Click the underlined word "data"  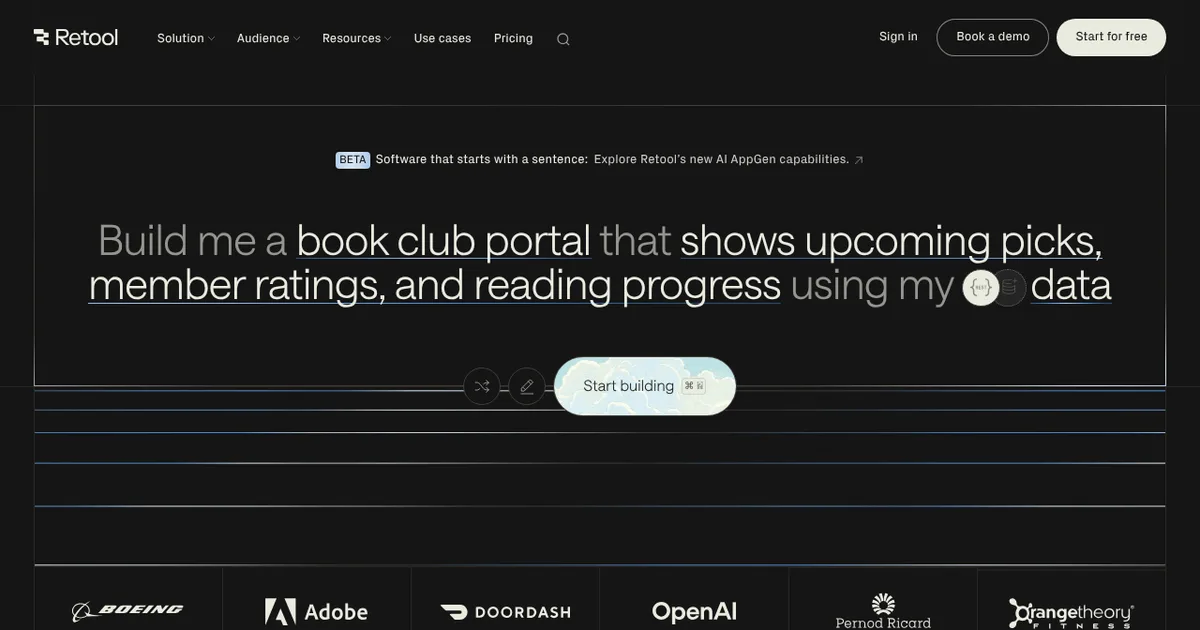pyautogui.click(x=1071, y=285)
